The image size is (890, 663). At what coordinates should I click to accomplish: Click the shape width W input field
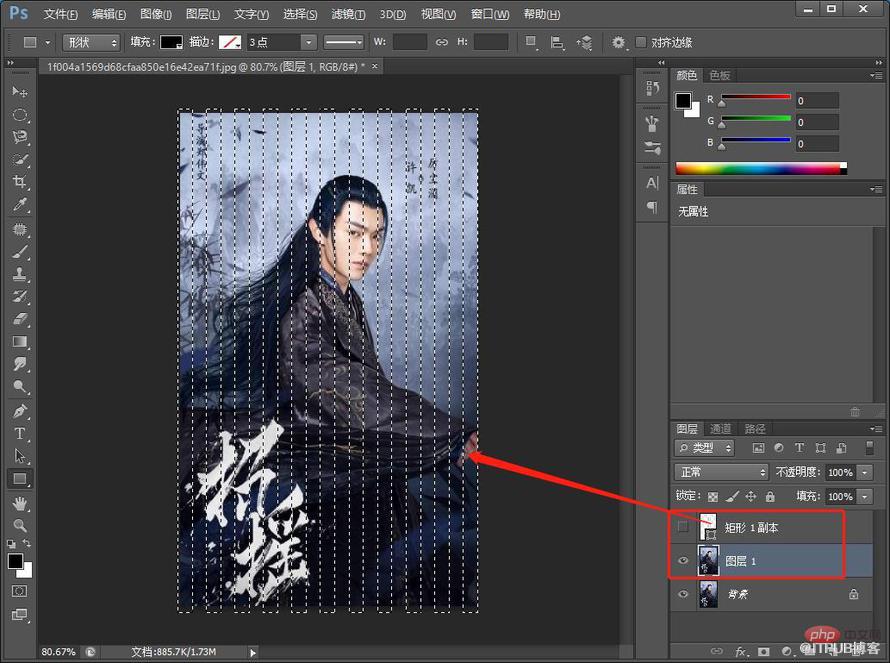[409, 42]
